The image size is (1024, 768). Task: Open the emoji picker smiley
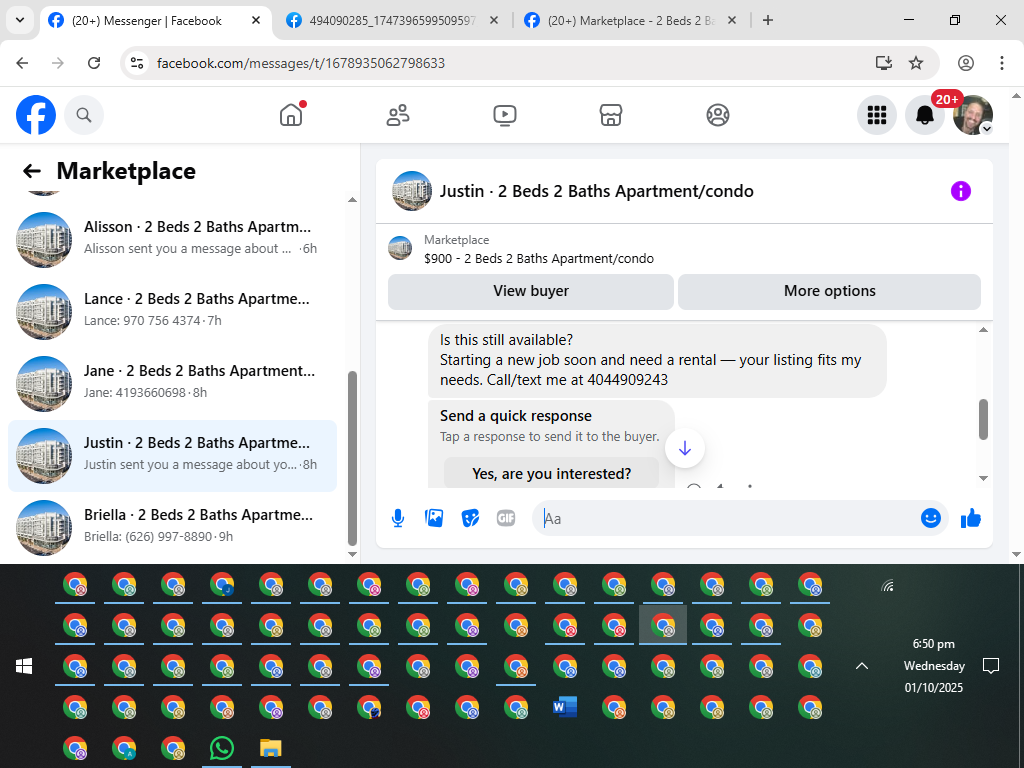click(x=931, y=519)
